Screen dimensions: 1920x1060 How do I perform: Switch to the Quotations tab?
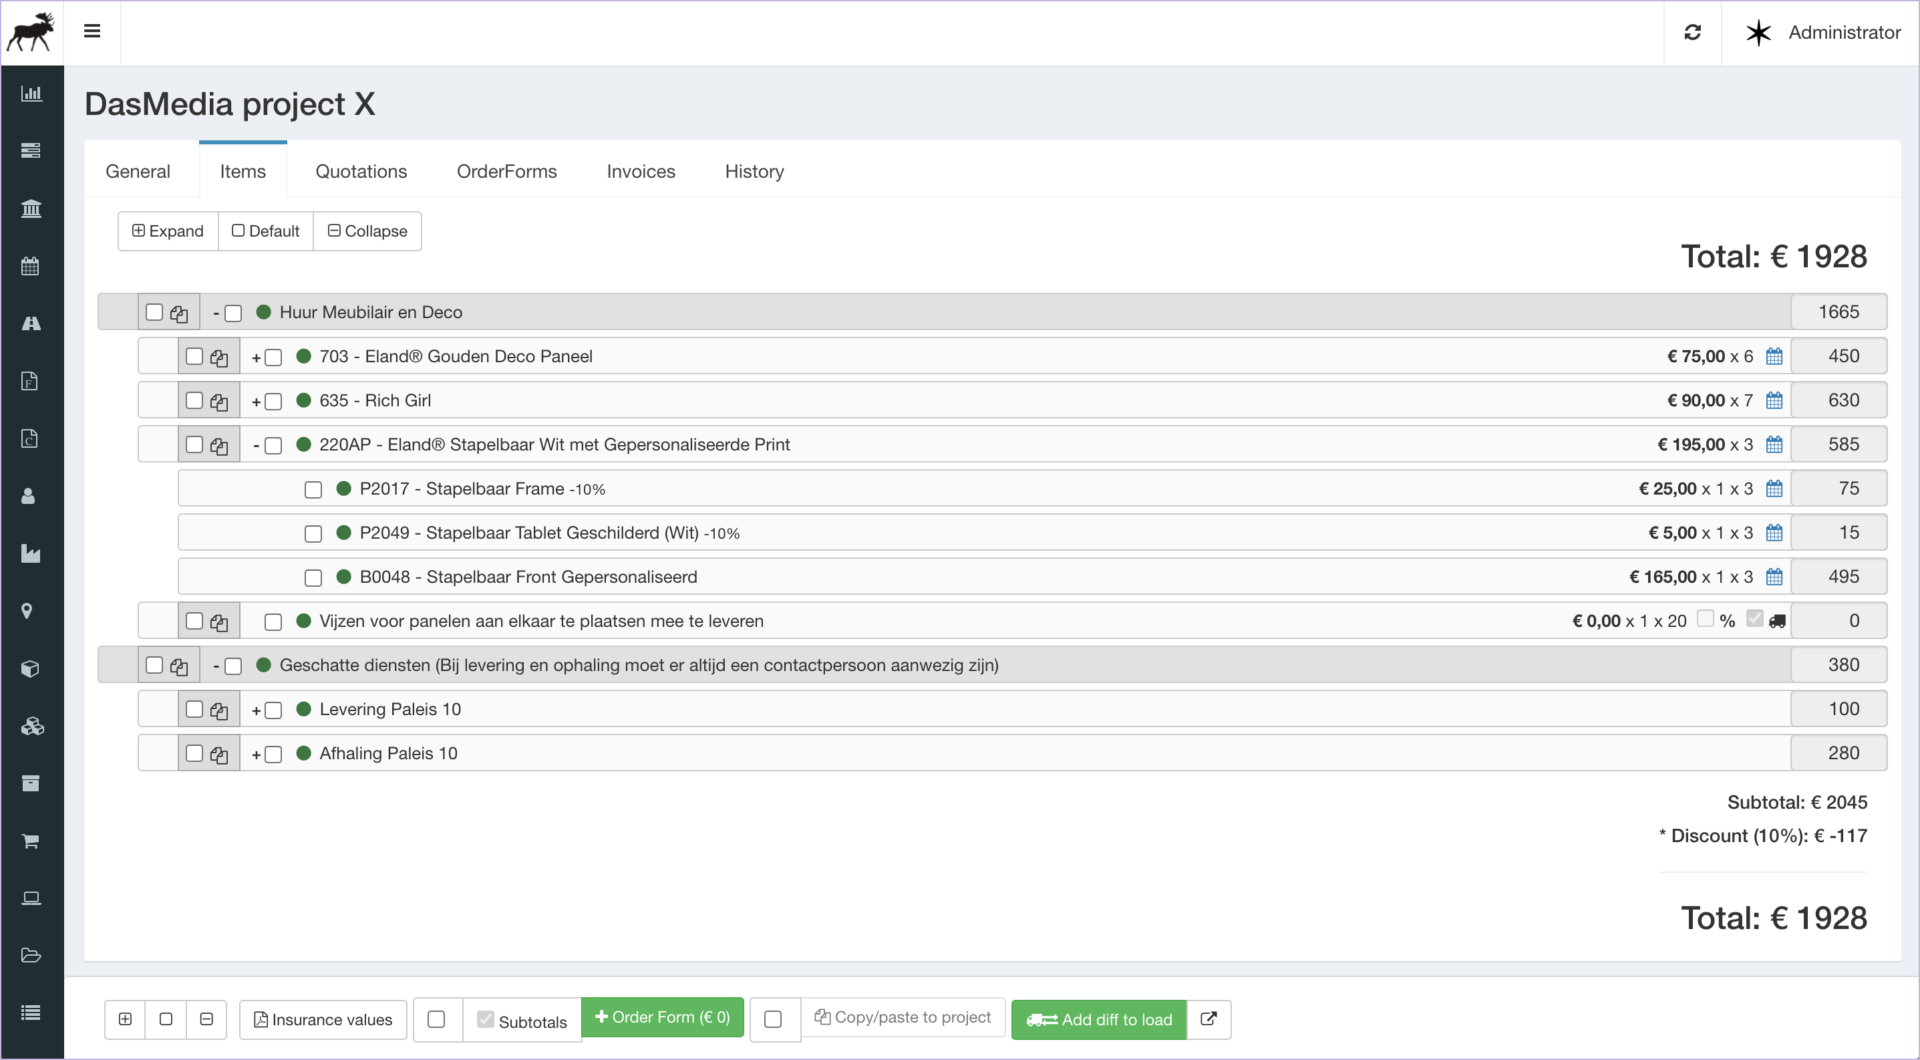coord(361,171)
